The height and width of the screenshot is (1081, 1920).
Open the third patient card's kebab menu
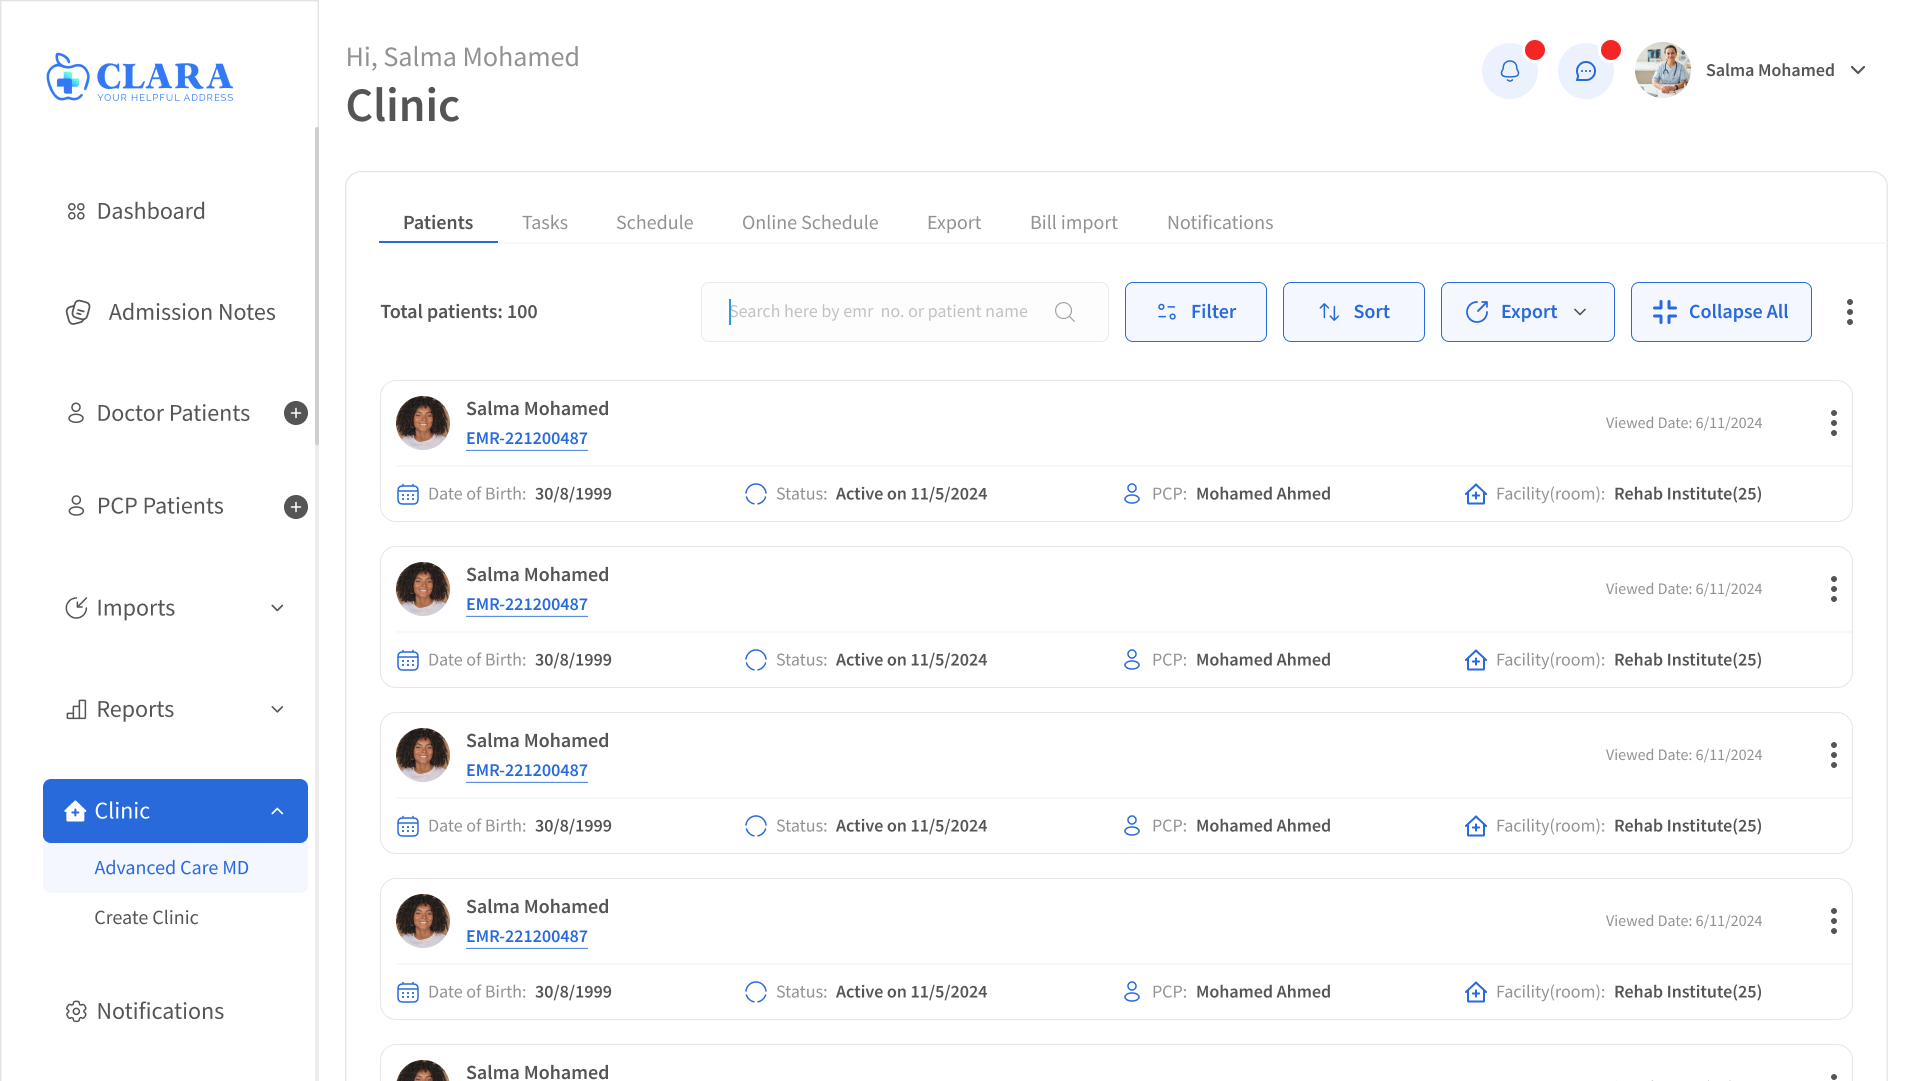(x=1833, y=755)
